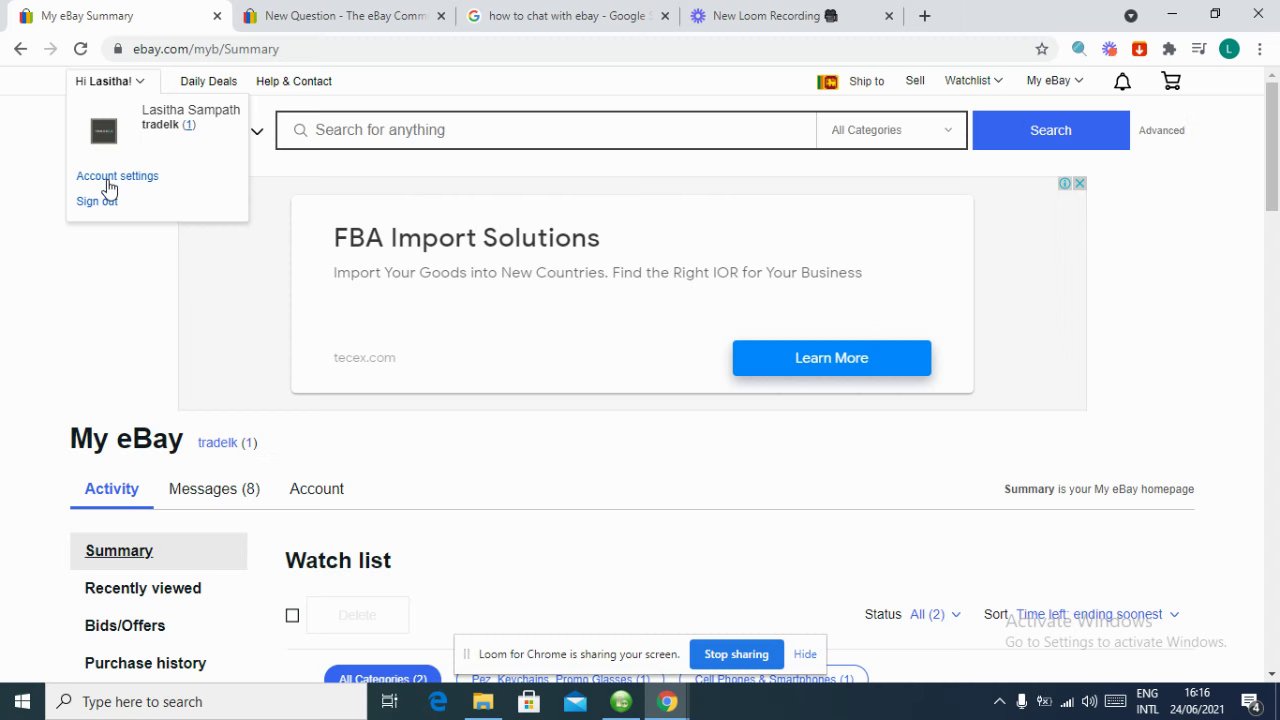
Task: Switch to how to chat with ebay tab
Action: [x=567, y=16]
